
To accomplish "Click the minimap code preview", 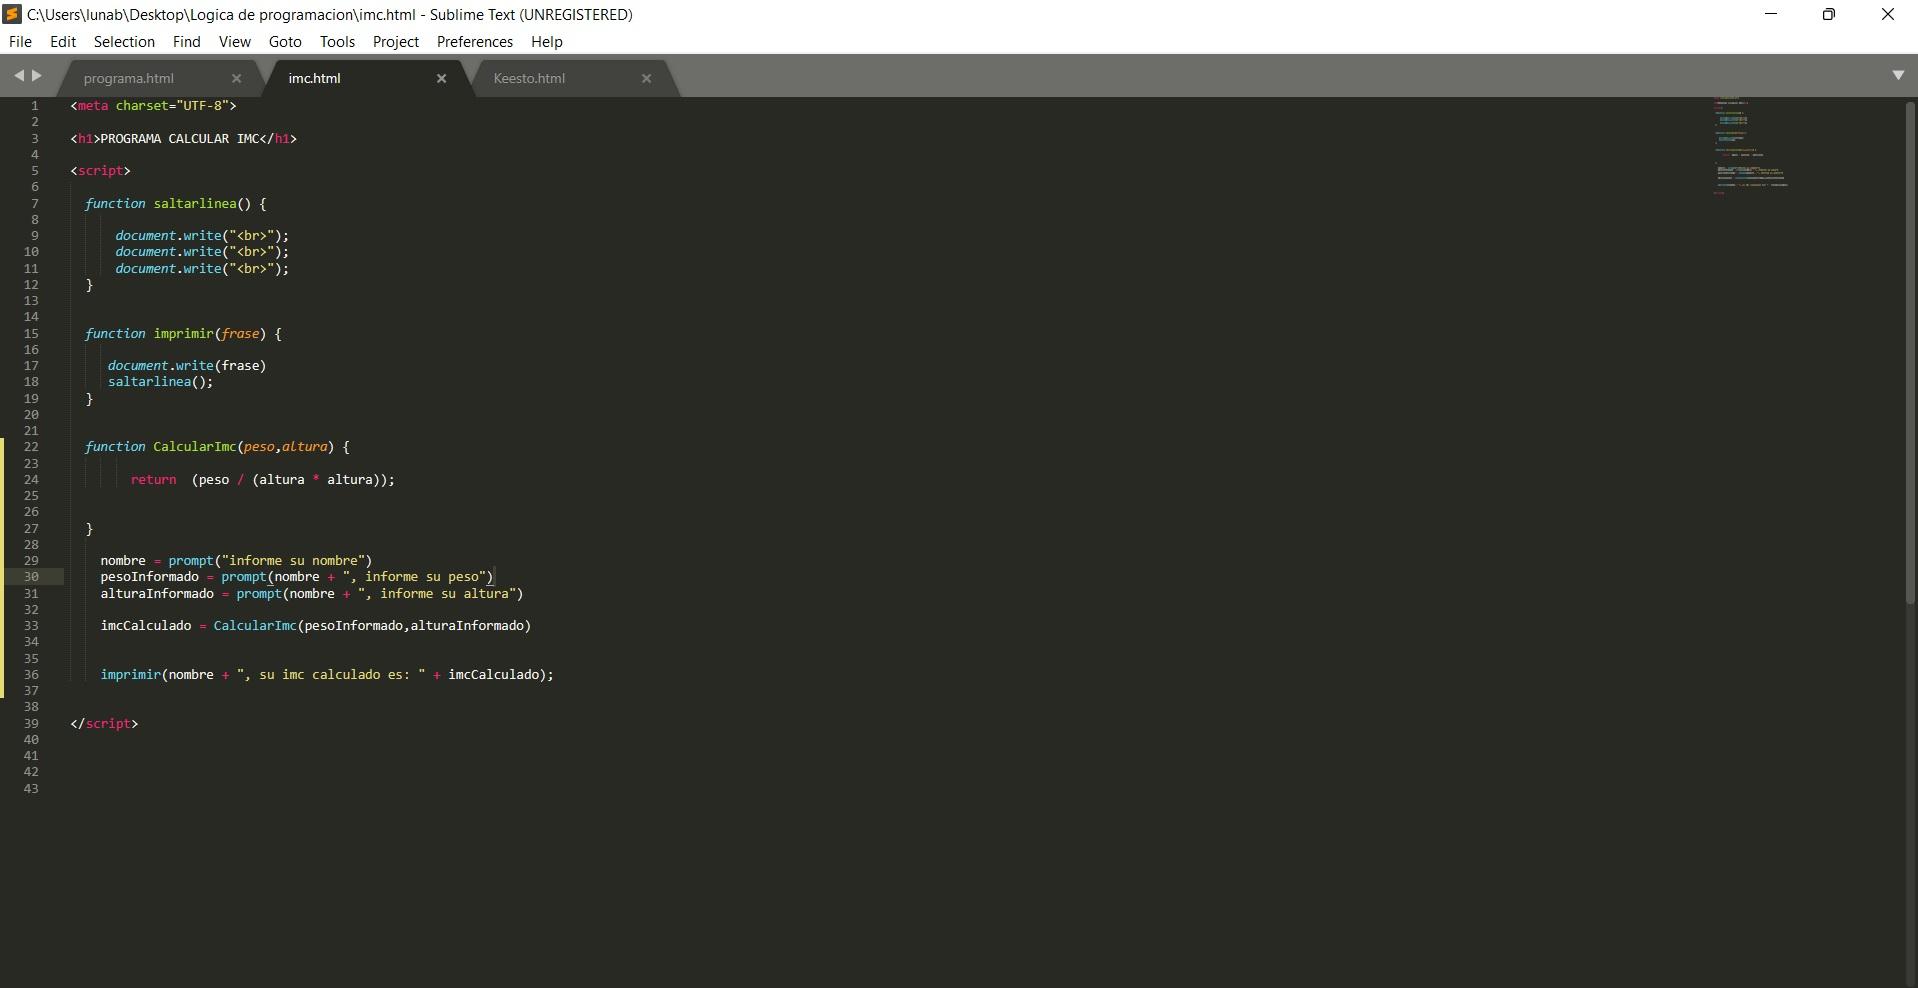I will tap(1750, 146).
